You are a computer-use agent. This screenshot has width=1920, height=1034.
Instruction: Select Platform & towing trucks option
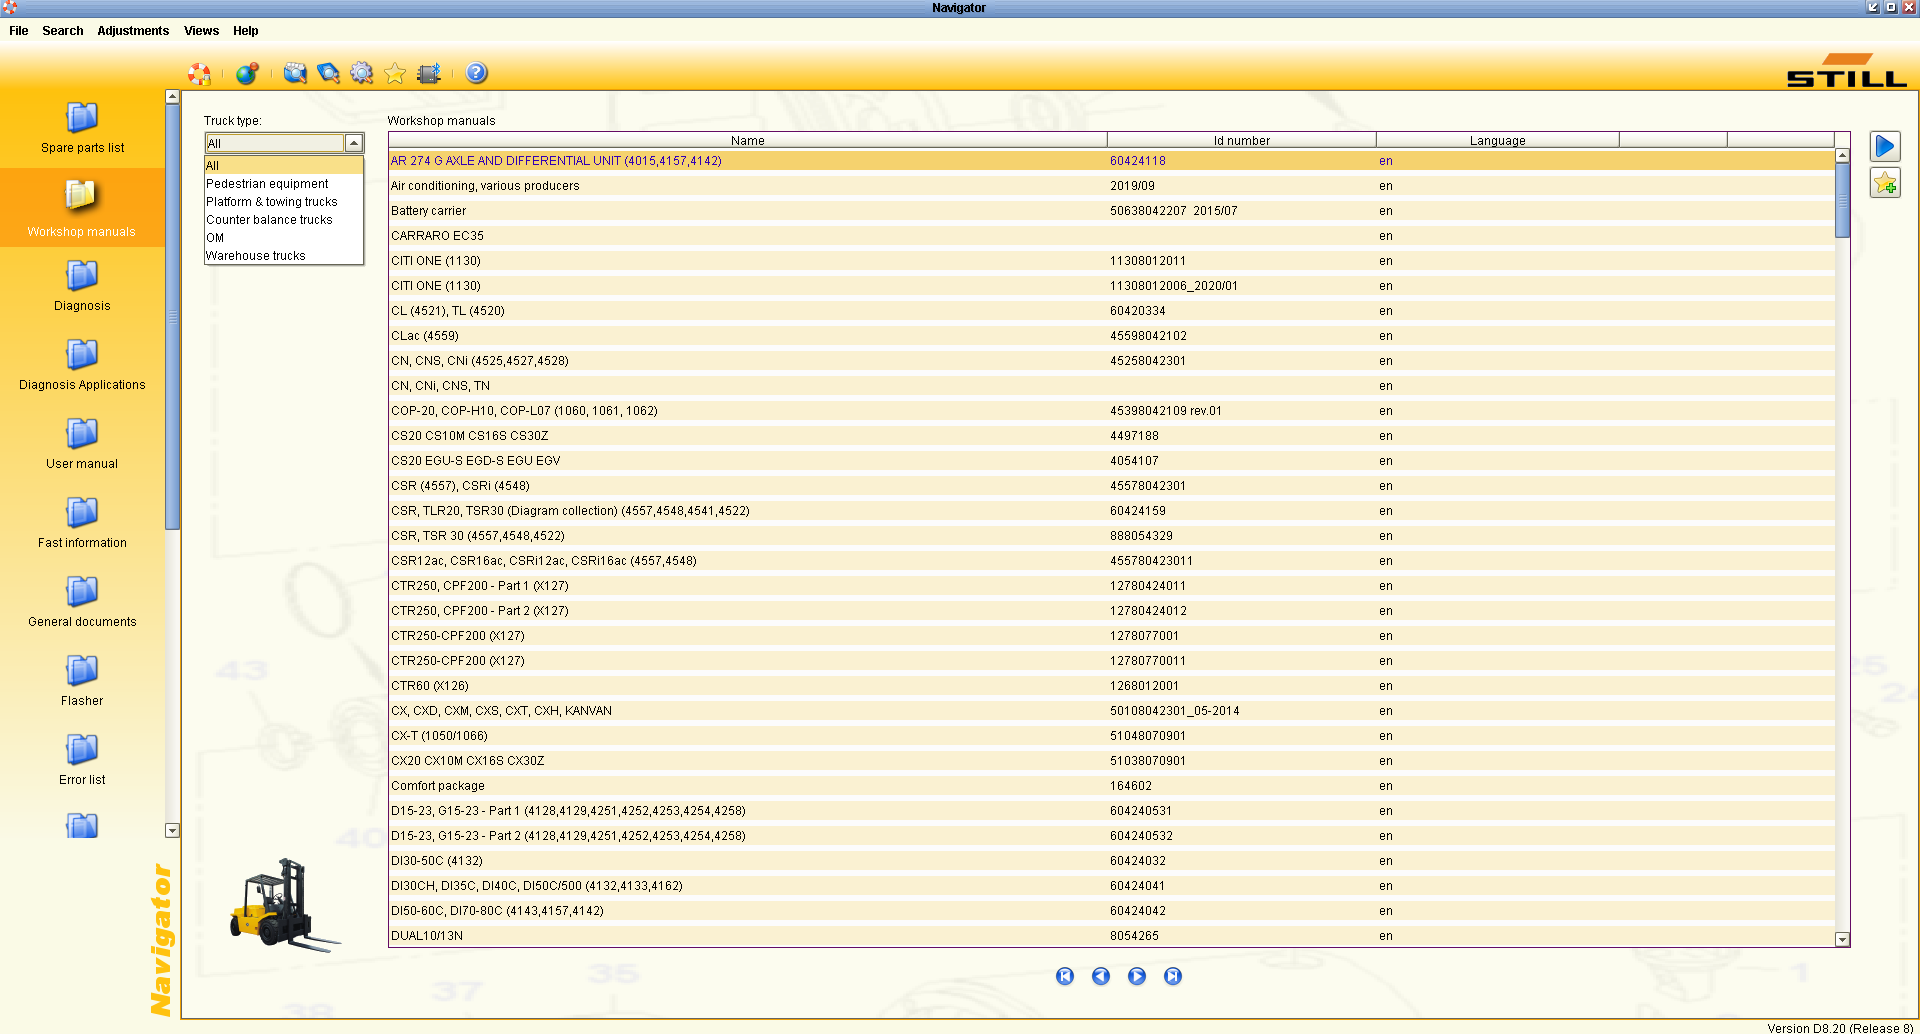[x=284, y=202]
